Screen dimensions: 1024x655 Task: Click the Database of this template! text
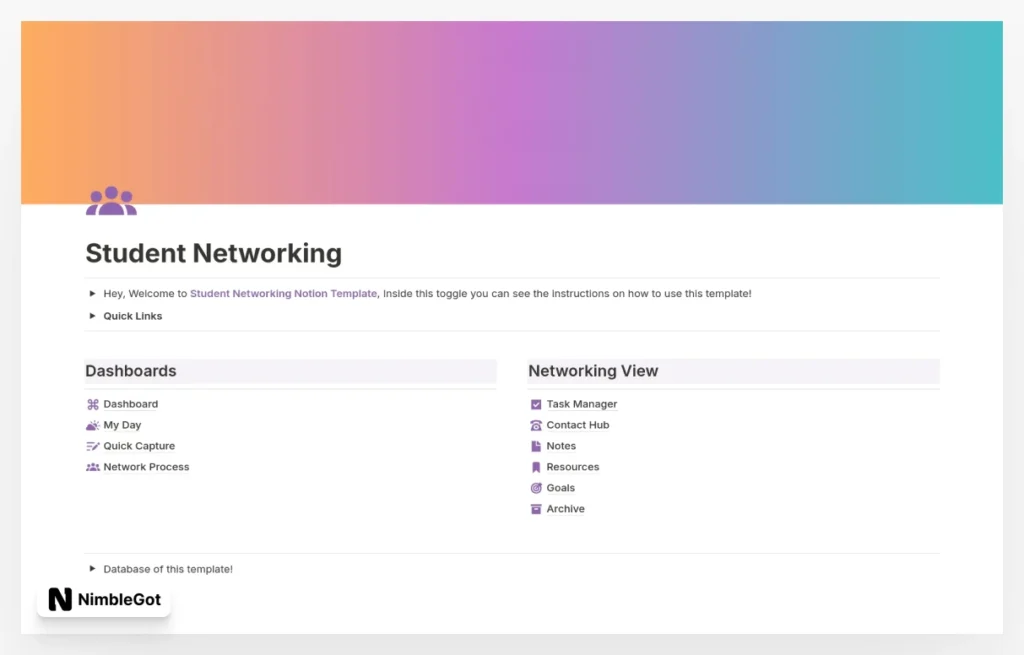tap(168, 569)
